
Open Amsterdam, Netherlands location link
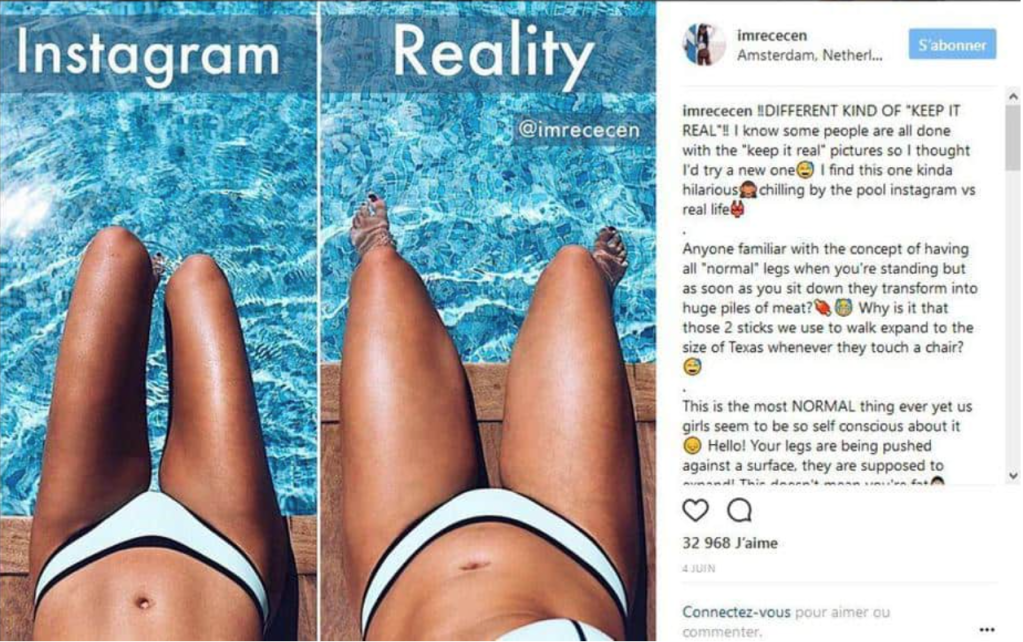pos(810,55)
